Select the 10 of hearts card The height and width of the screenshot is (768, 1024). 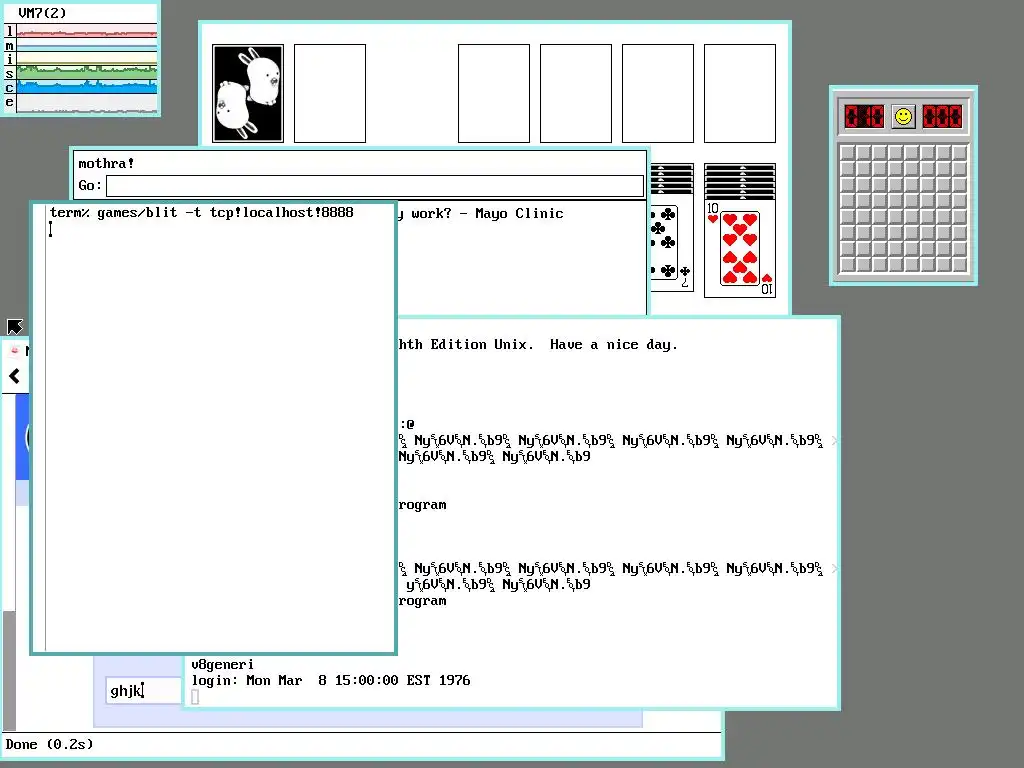coord(740,249)
